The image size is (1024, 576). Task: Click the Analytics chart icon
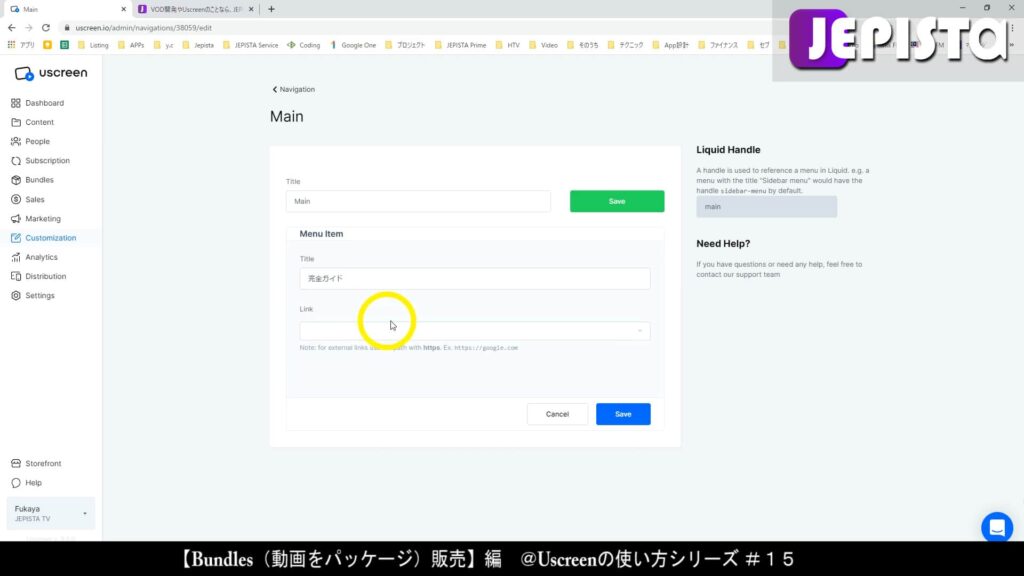coord(16,257)
